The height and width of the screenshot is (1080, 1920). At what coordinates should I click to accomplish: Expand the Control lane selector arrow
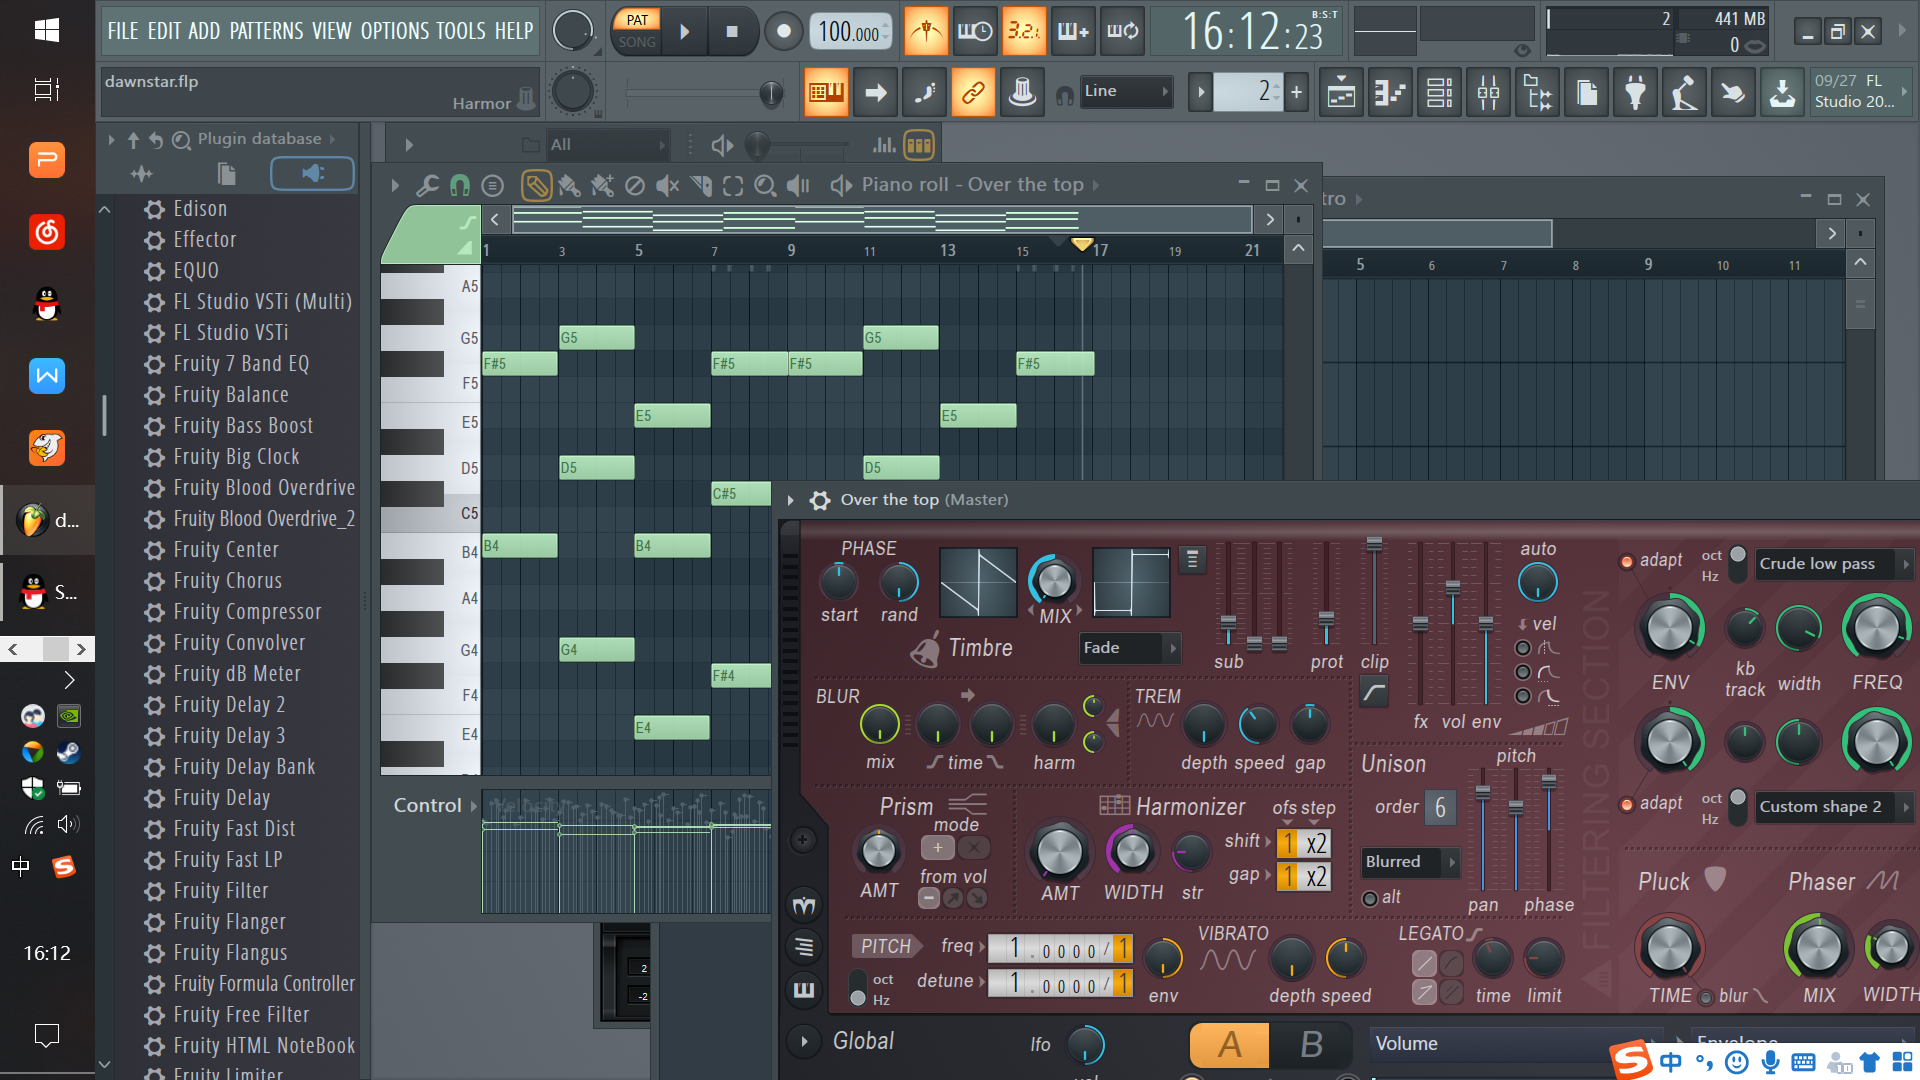(474, 806)
